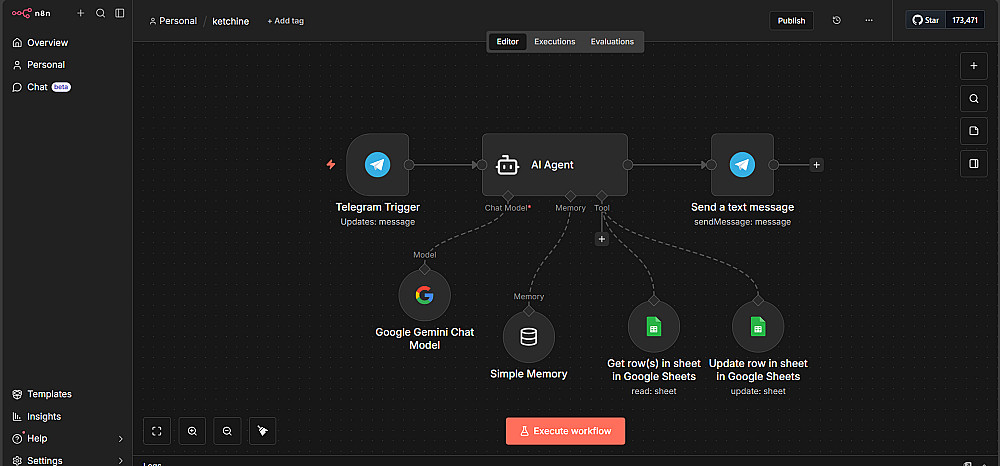Click the 173,471 star count
1000x466 pixels.
tap(965, 20)
